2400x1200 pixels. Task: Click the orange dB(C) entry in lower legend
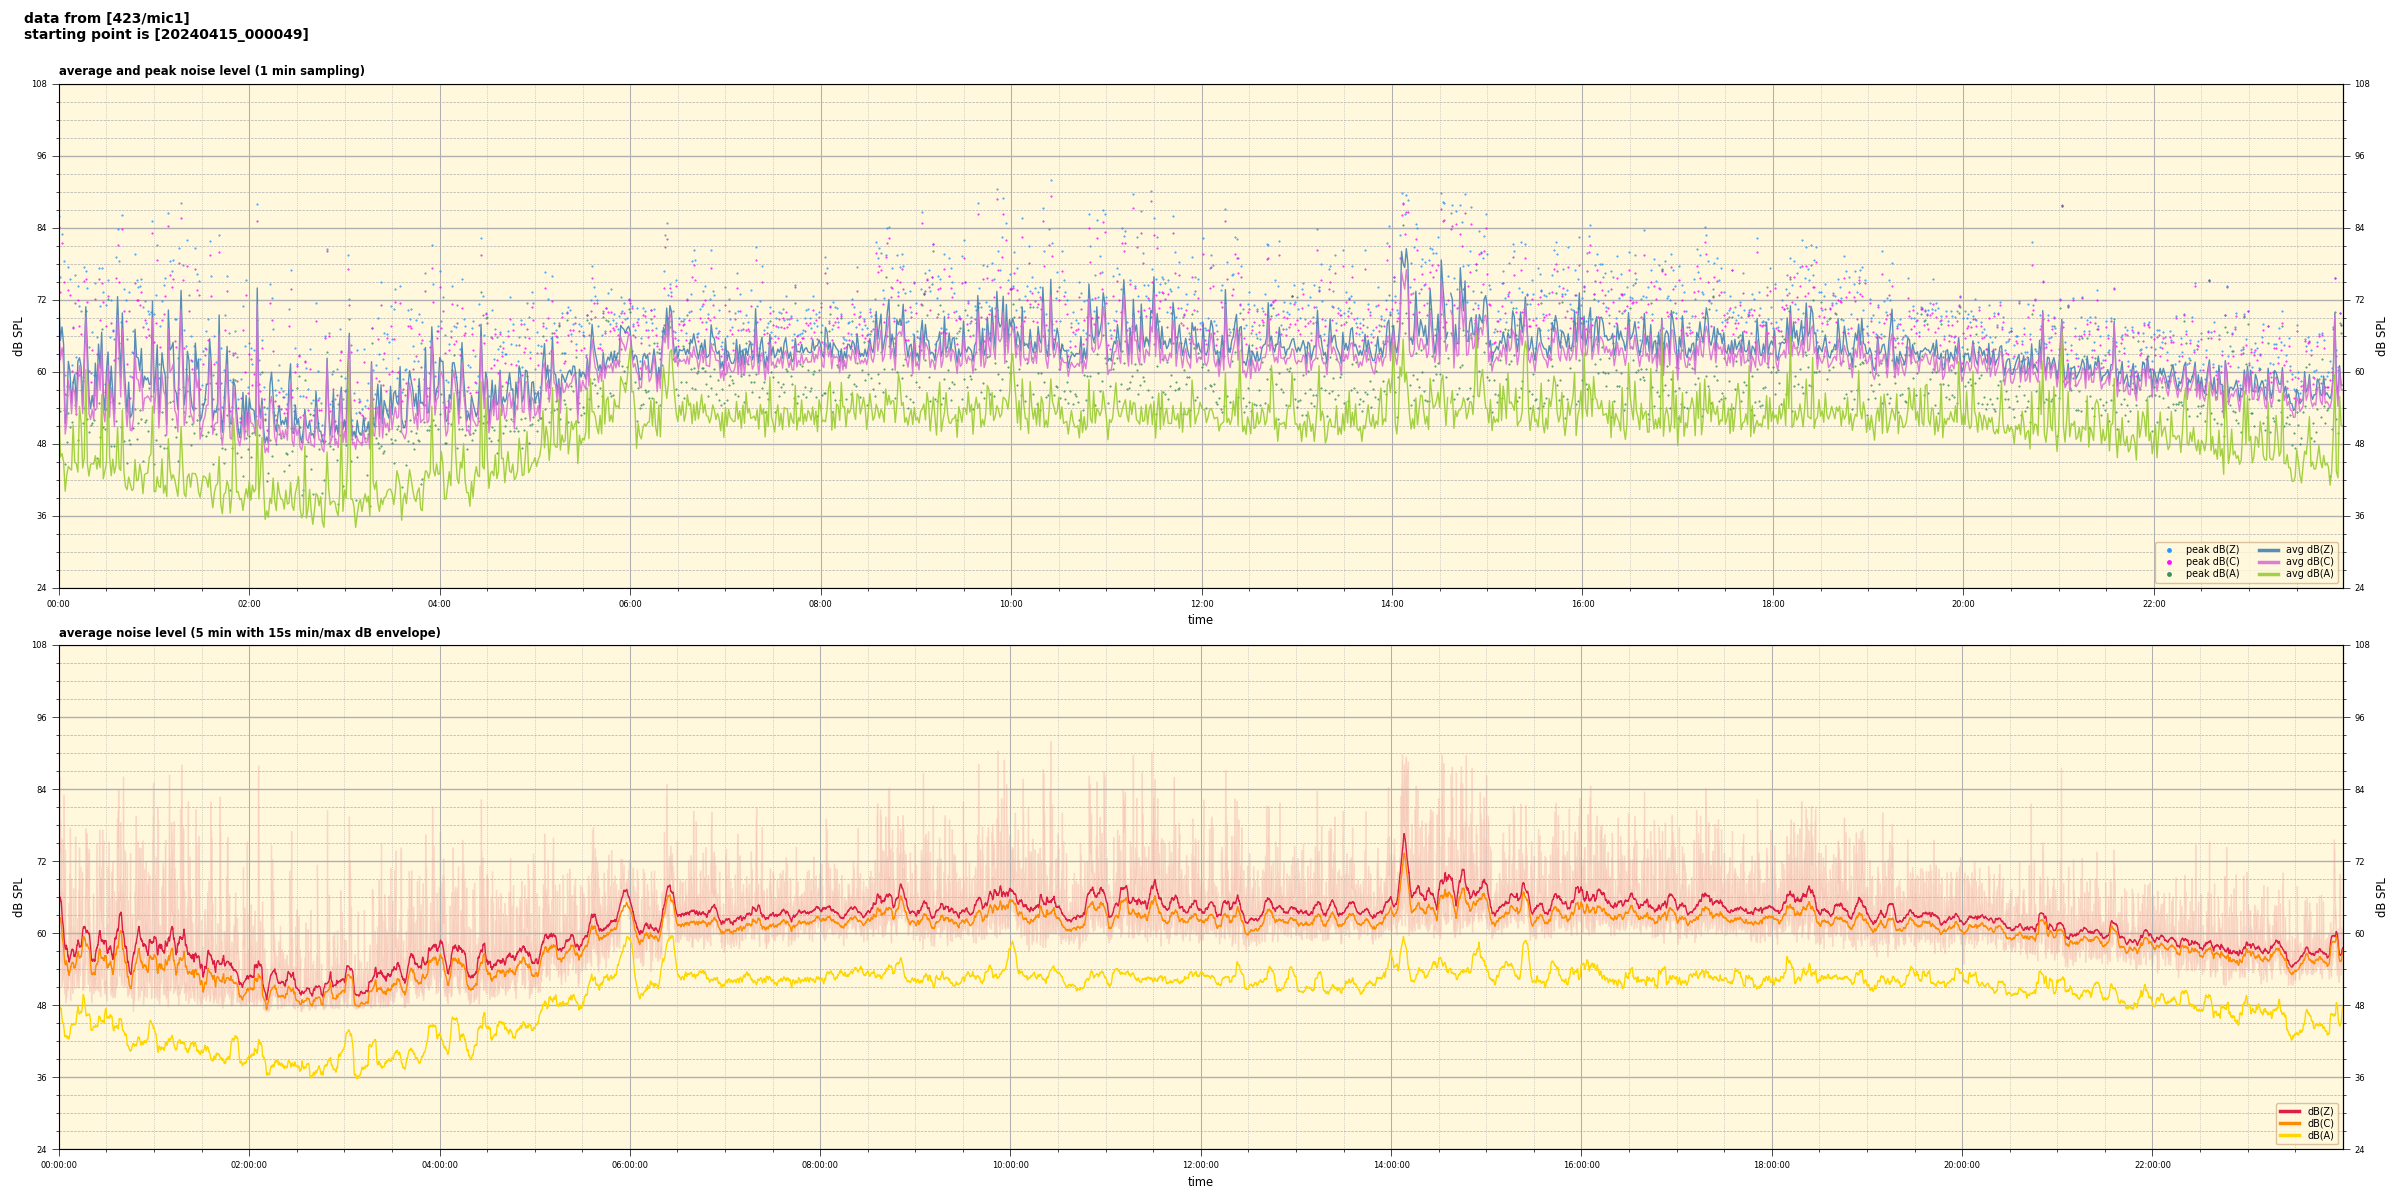coord(2290,1123)
